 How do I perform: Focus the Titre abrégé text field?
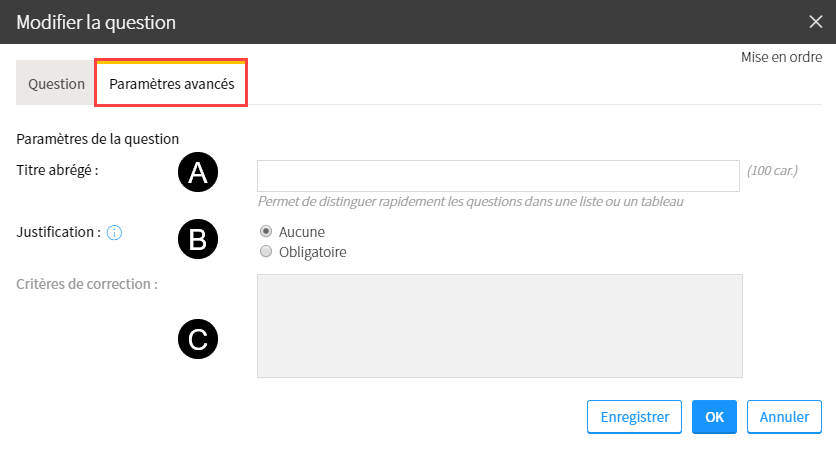tap(499, 176)
